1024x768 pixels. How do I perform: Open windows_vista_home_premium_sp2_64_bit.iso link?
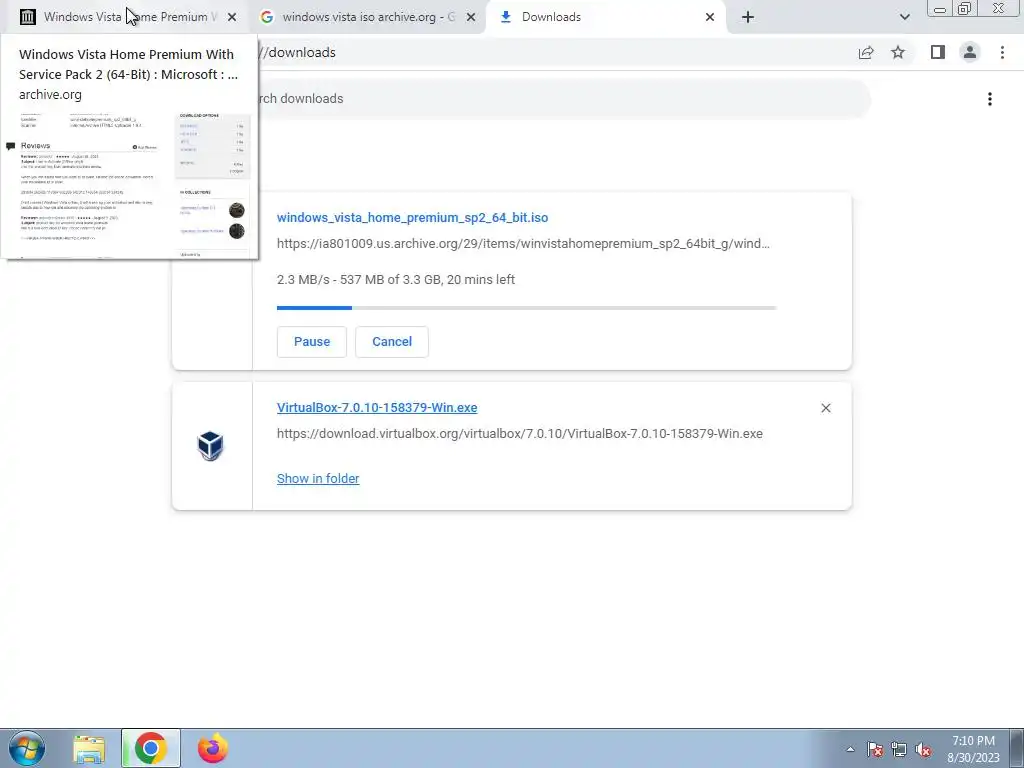coord(412,217)
